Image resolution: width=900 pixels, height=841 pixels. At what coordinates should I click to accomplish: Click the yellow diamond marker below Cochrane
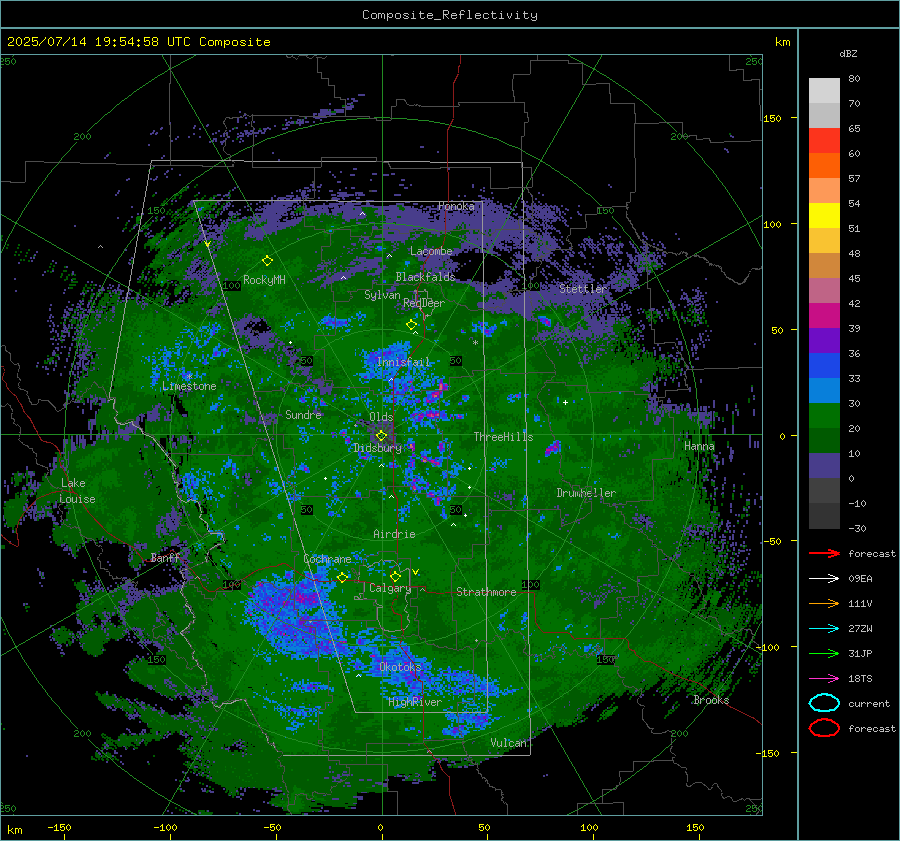342,577
